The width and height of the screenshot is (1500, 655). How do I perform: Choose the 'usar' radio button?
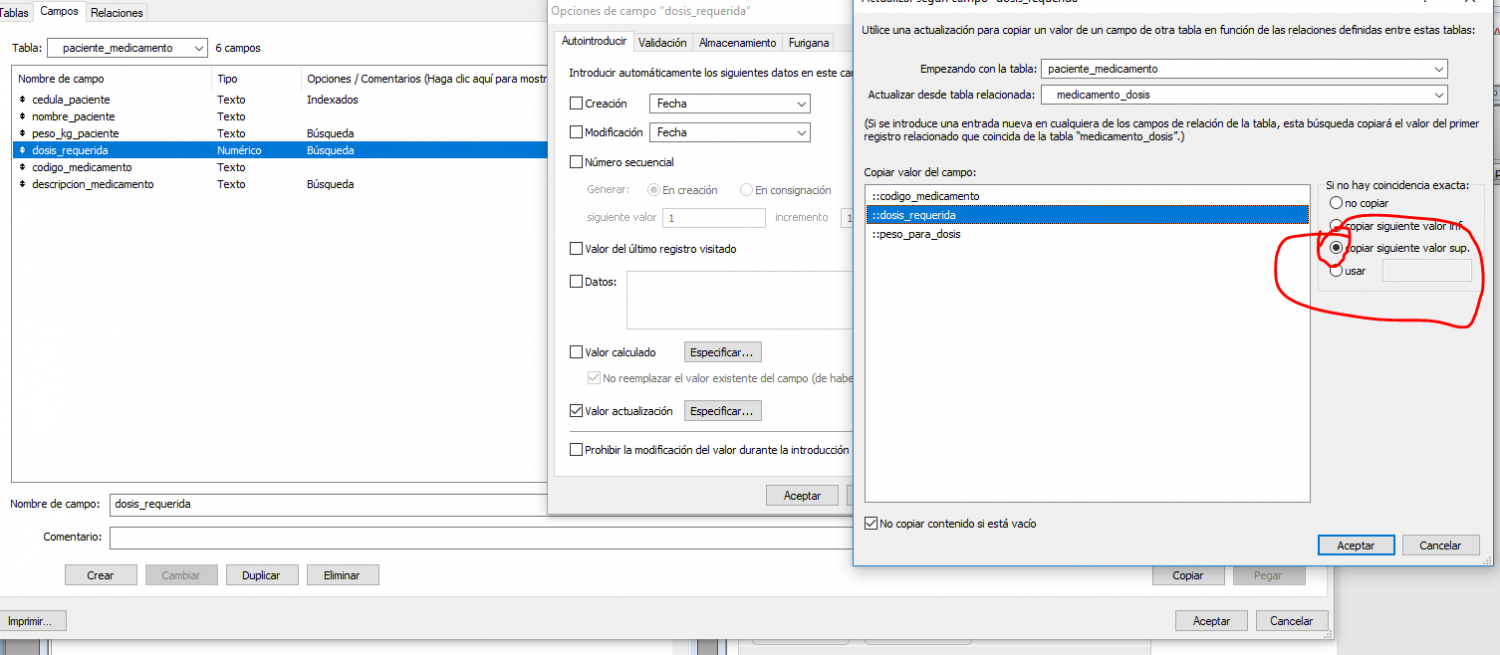[1335, 271]
